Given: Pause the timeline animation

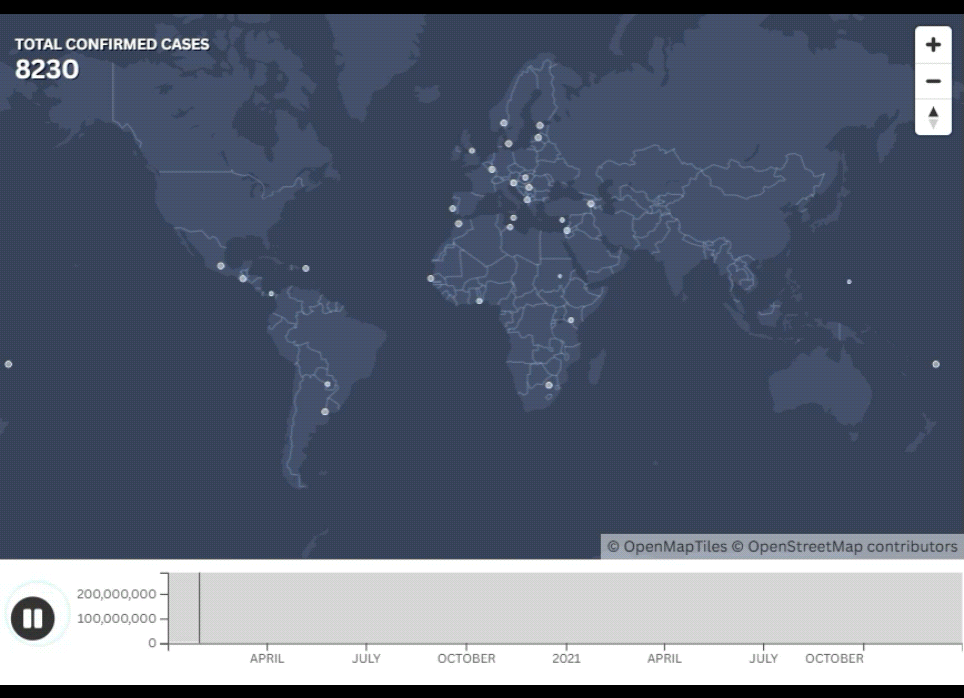Looking at the screenshot, I should point(33,618).
